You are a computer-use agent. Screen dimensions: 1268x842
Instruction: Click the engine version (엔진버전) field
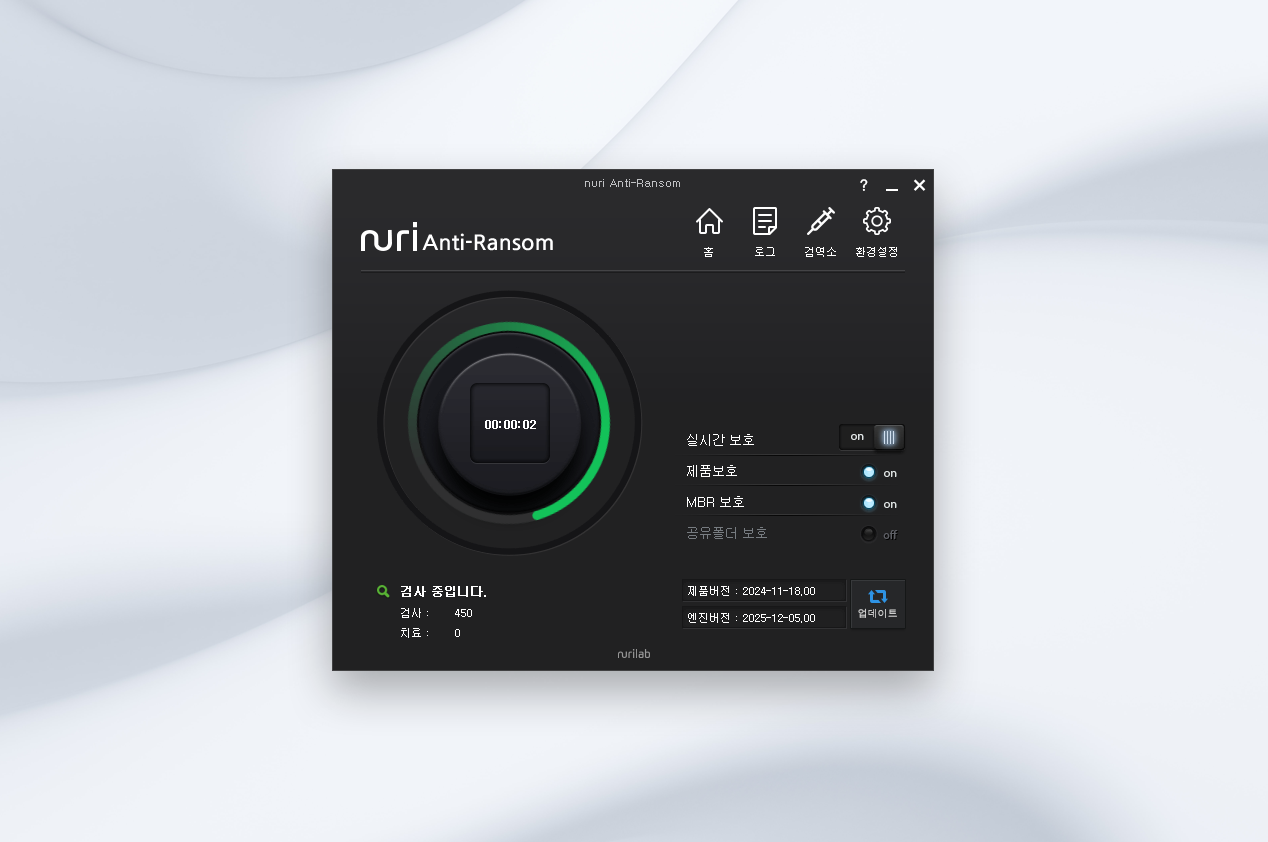(764, 618)
